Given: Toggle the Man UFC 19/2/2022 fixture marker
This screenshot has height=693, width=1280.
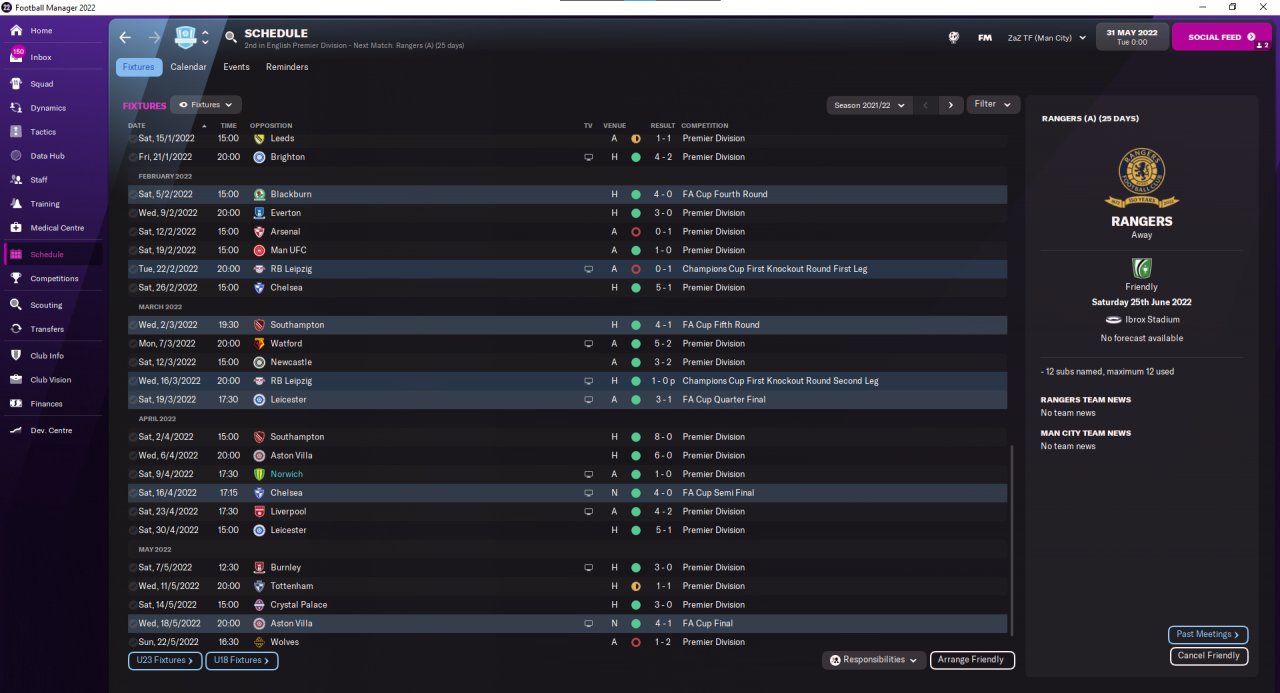Looking at the screenshot, I should coord(133,250).
